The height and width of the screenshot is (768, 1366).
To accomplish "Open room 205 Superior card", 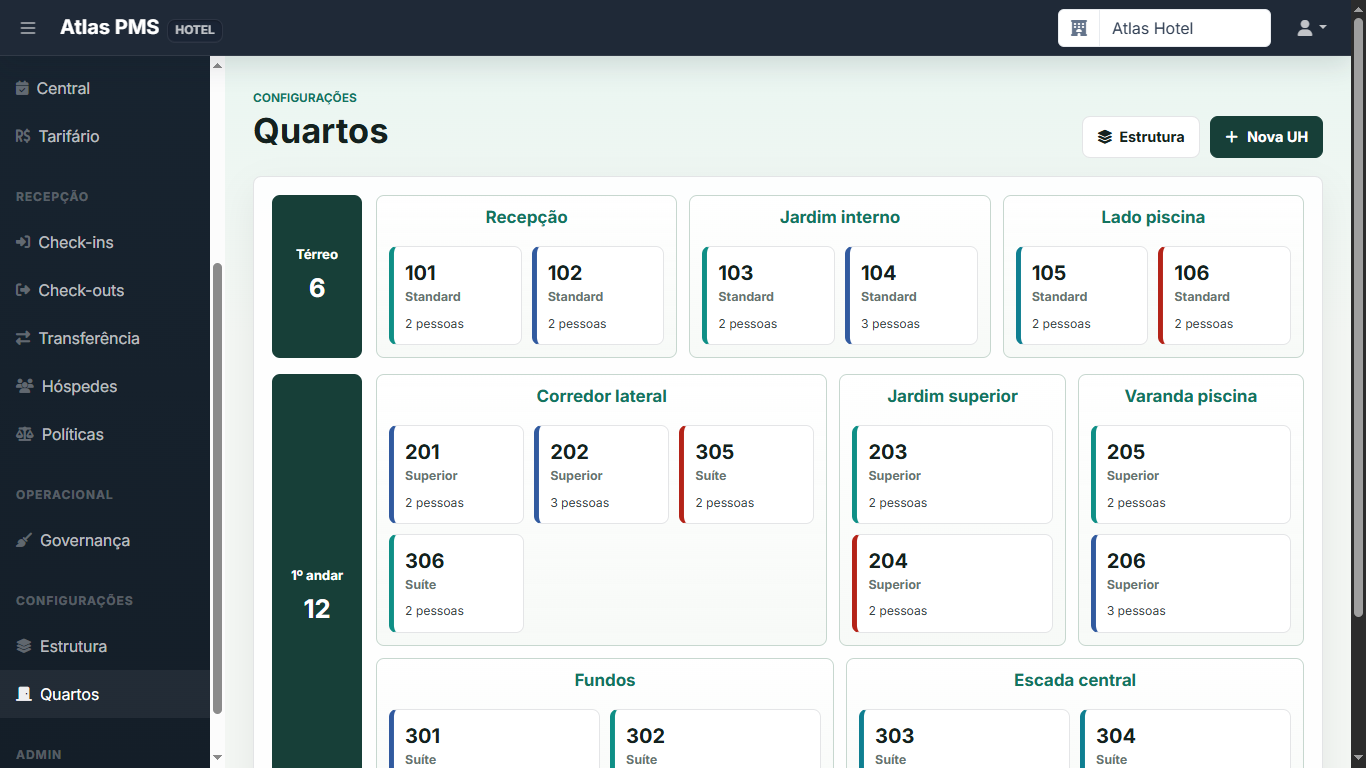I will [x=1191, y=475].
